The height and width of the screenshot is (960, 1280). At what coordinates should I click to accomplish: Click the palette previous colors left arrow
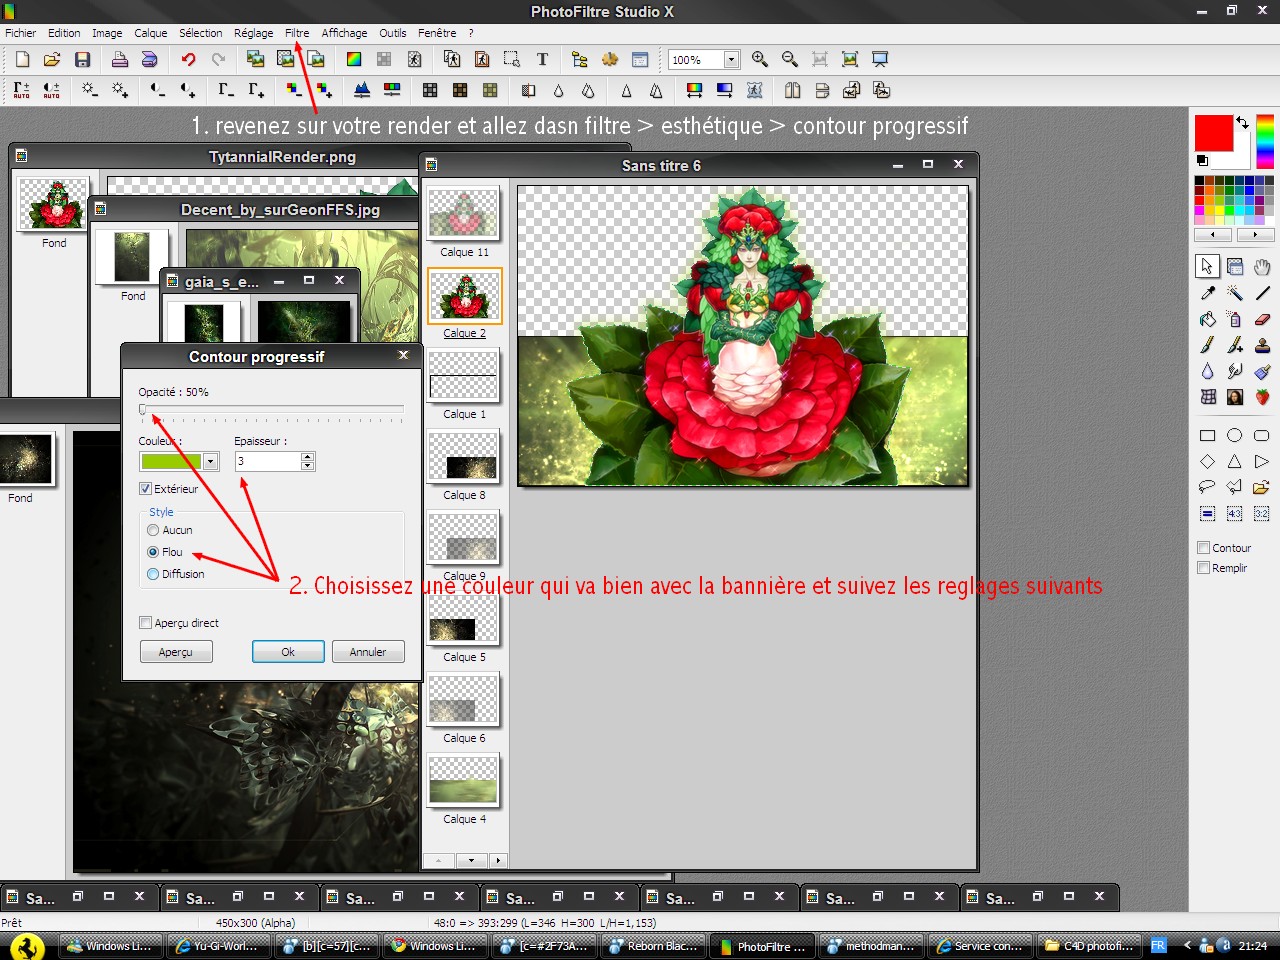[1213, 235]
